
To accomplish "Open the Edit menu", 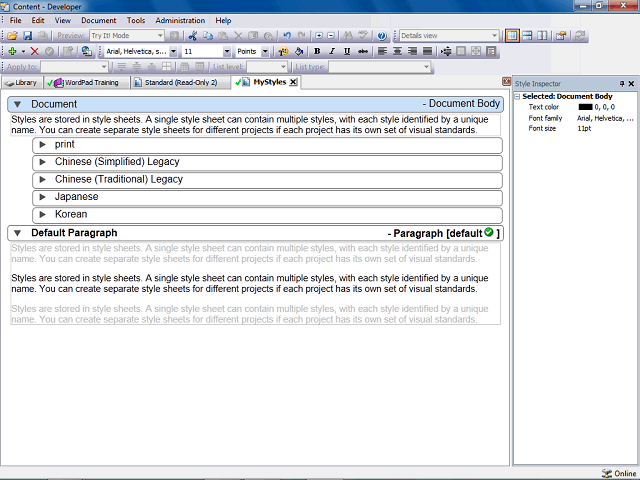I will 38,20.
